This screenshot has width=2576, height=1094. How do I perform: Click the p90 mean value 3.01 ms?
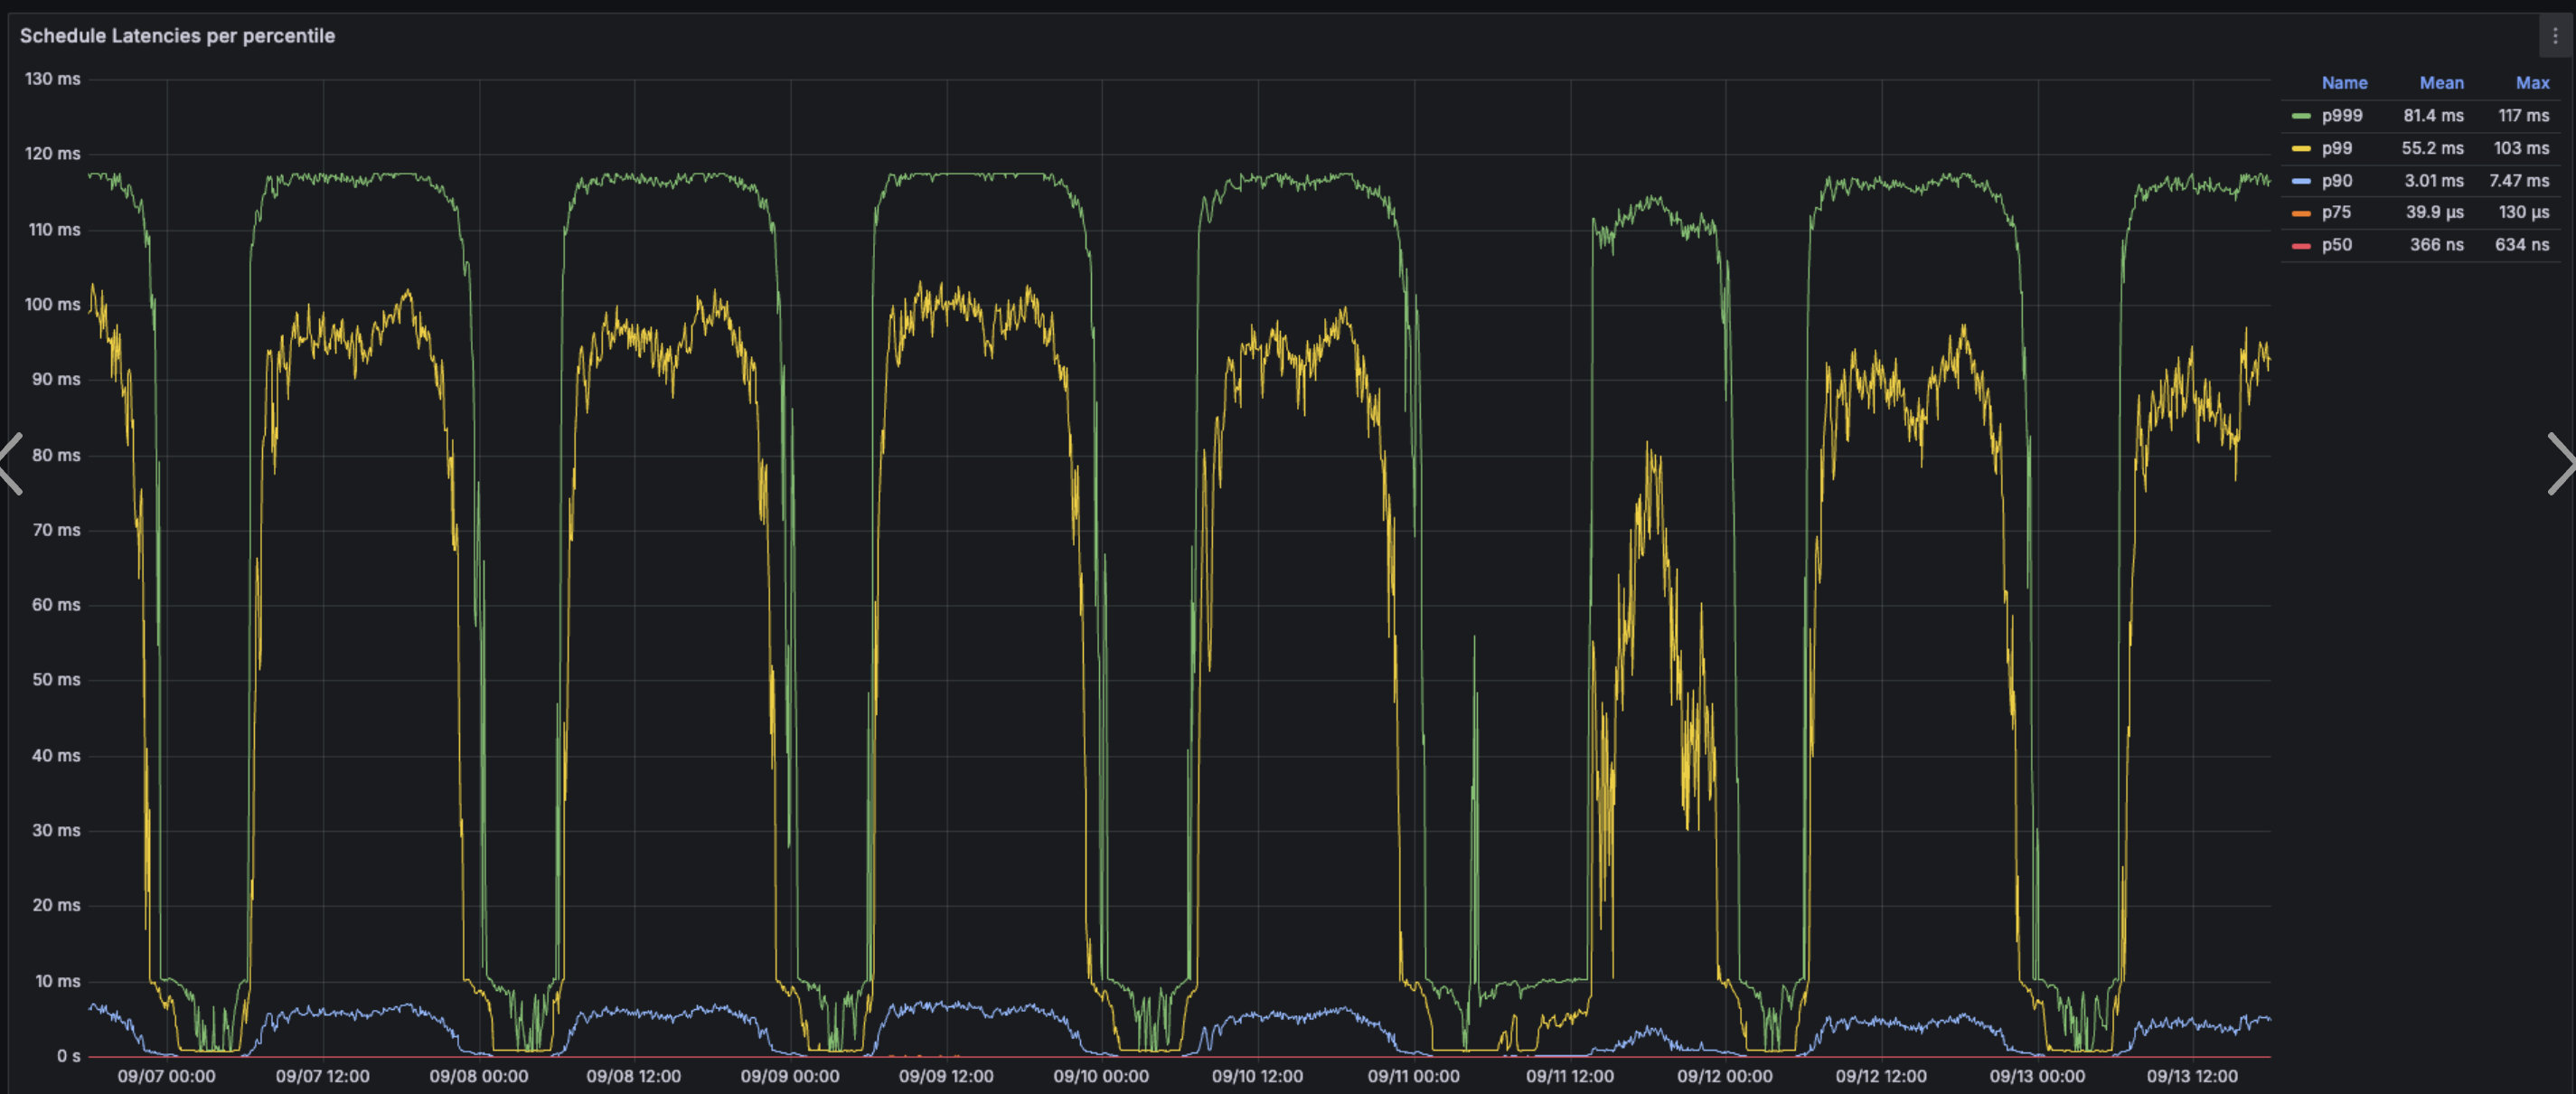click(x=2434, y=181)
